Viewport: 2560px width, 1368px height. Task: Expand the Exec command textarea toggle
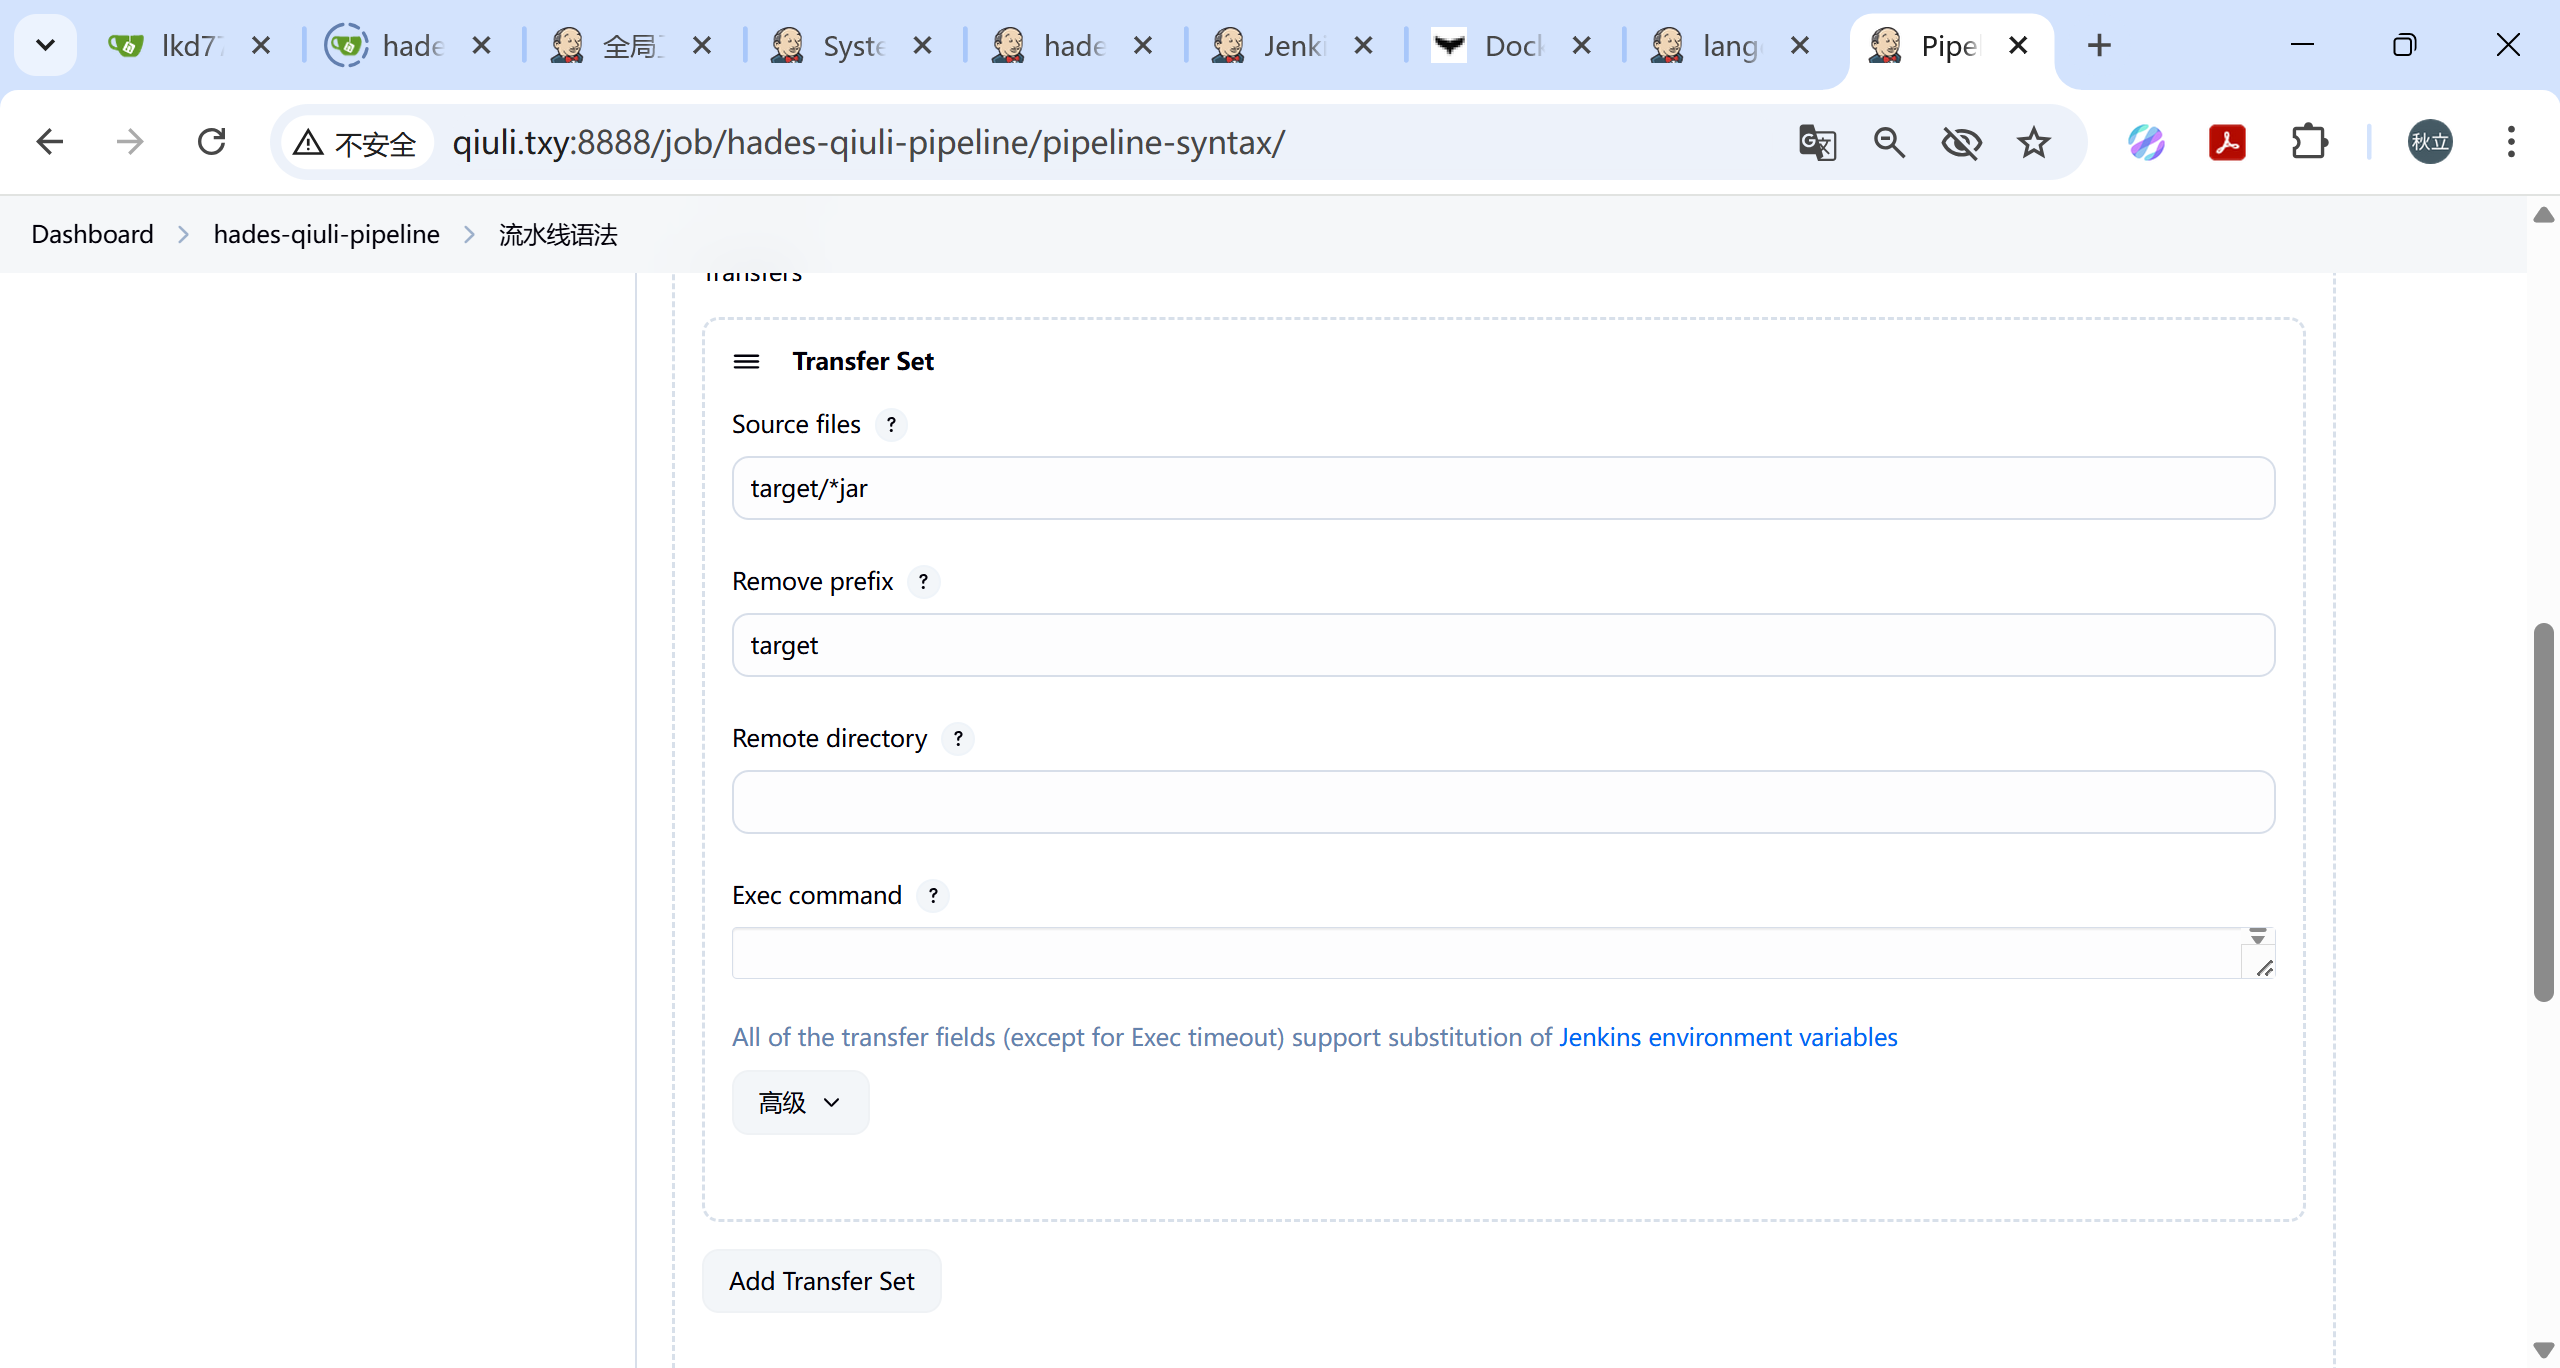pyautogui.click(x=2258, y=937)
